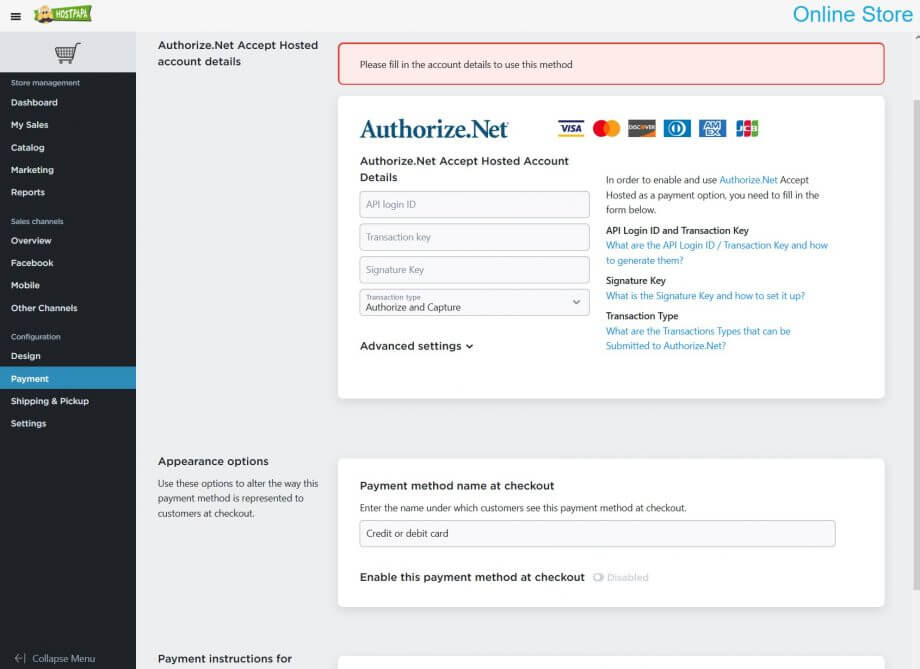Click the Visa card icon
The image size is (920, 669).
pyautogui.click(x=571, y=128)
